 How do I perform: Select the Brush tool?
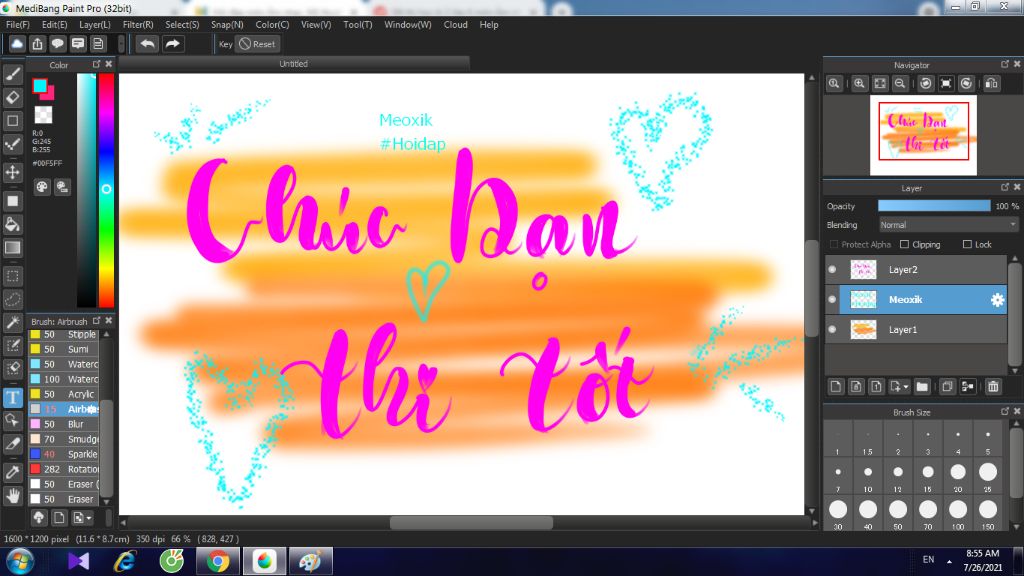click(12, 74)
